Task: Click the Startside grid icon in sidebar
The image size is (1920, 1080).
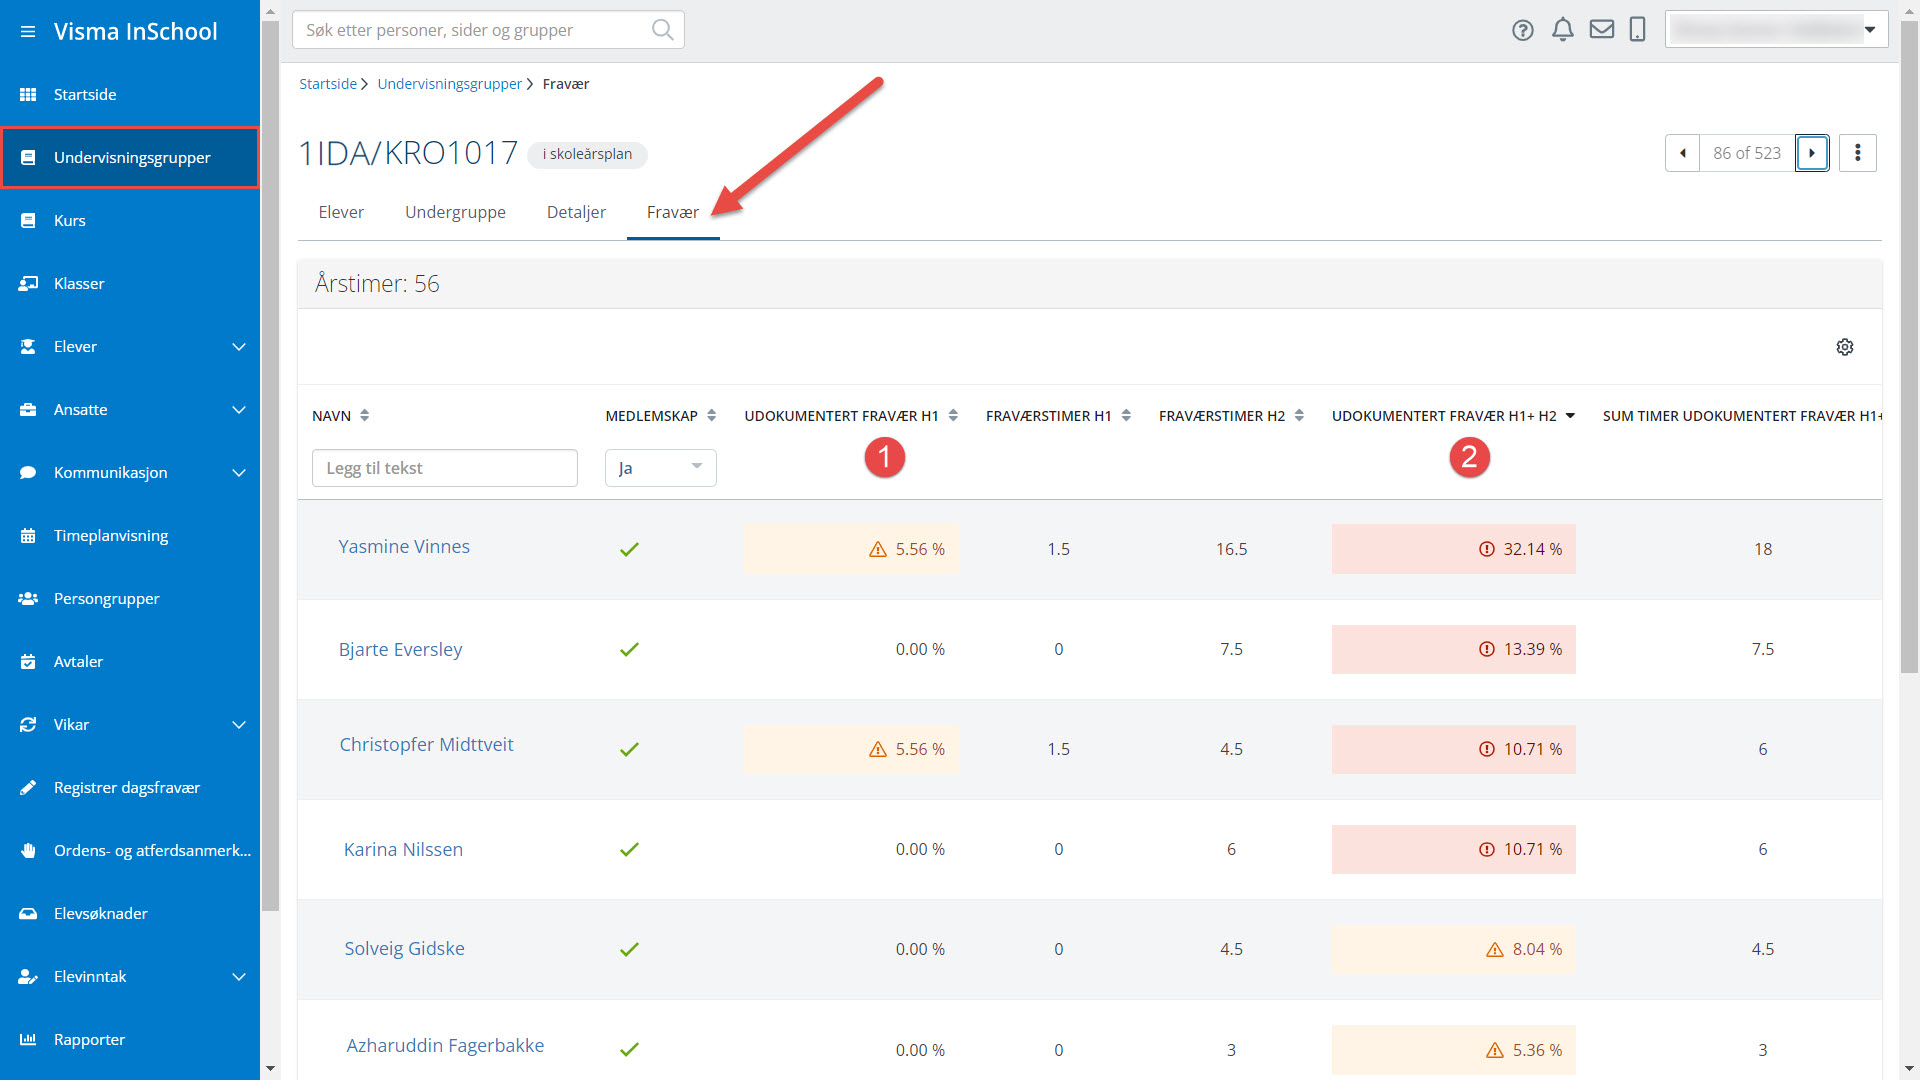Action: coord(28,95)
